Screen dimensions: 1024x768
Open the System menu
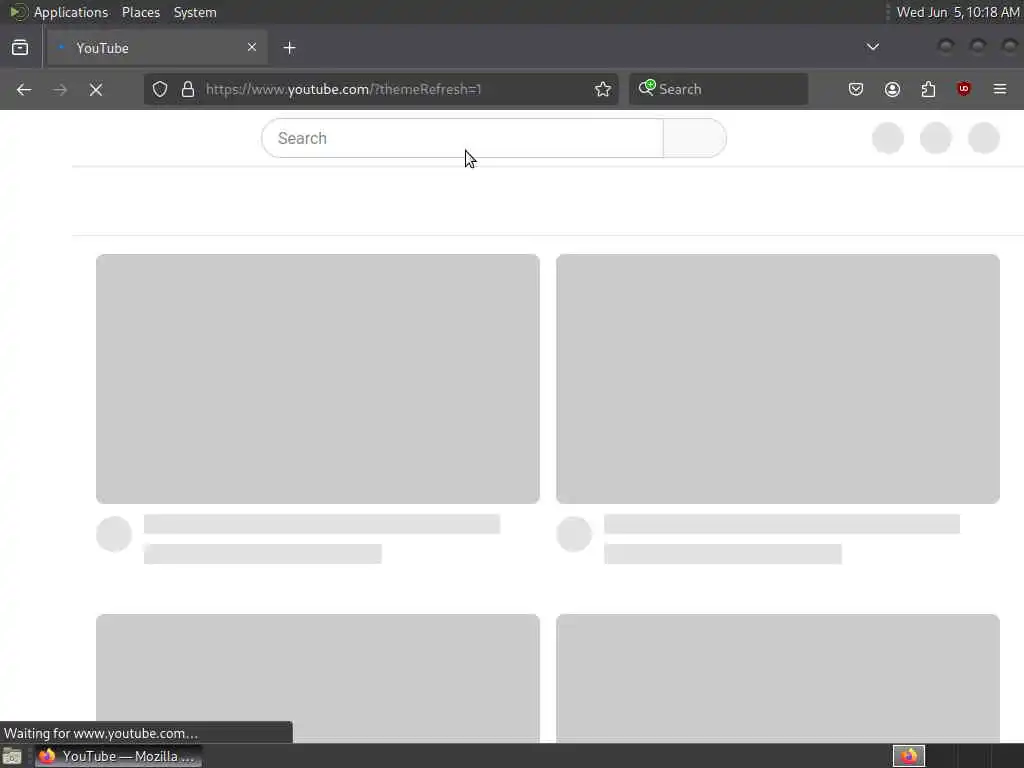pyautogui.click(x=195, y=12)
